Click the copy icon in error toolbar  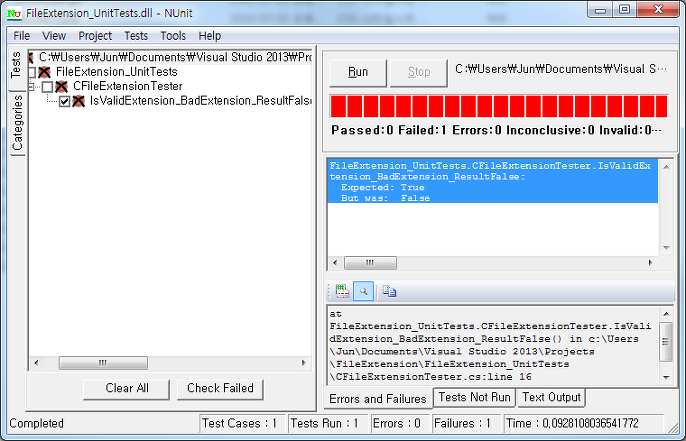click(389, 291)
